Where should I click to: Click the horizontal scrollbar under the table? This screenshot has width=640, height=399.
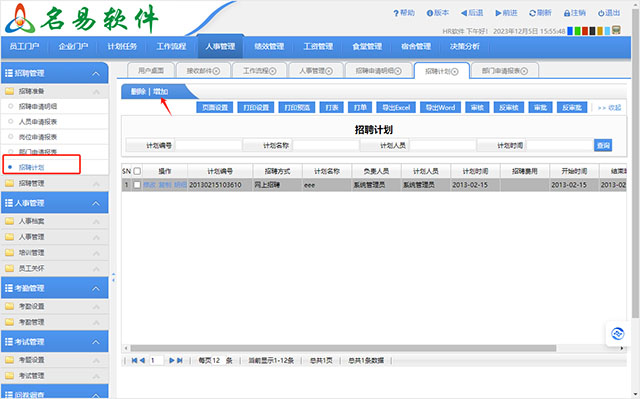click(x=343, y=348)
